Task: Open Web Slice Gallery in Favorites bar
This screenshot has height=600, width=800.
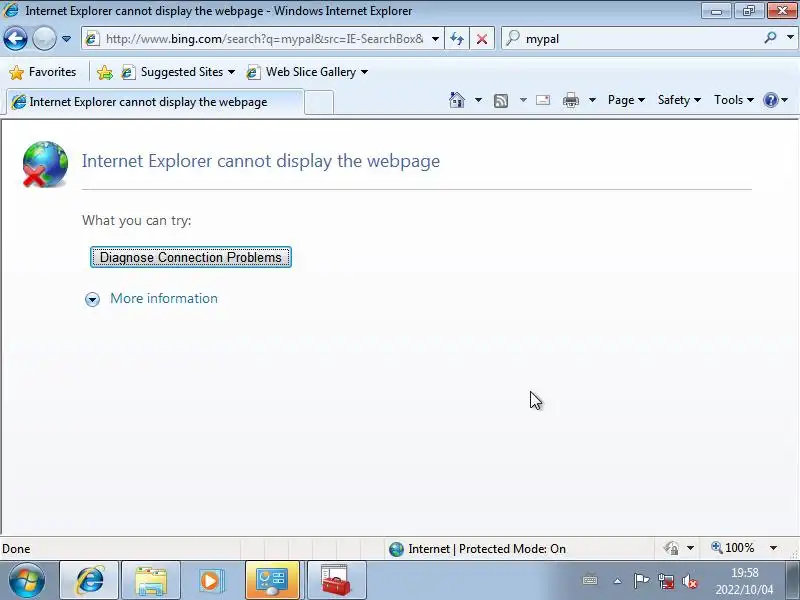Action: pyautogui.click(x=307, y=72)
